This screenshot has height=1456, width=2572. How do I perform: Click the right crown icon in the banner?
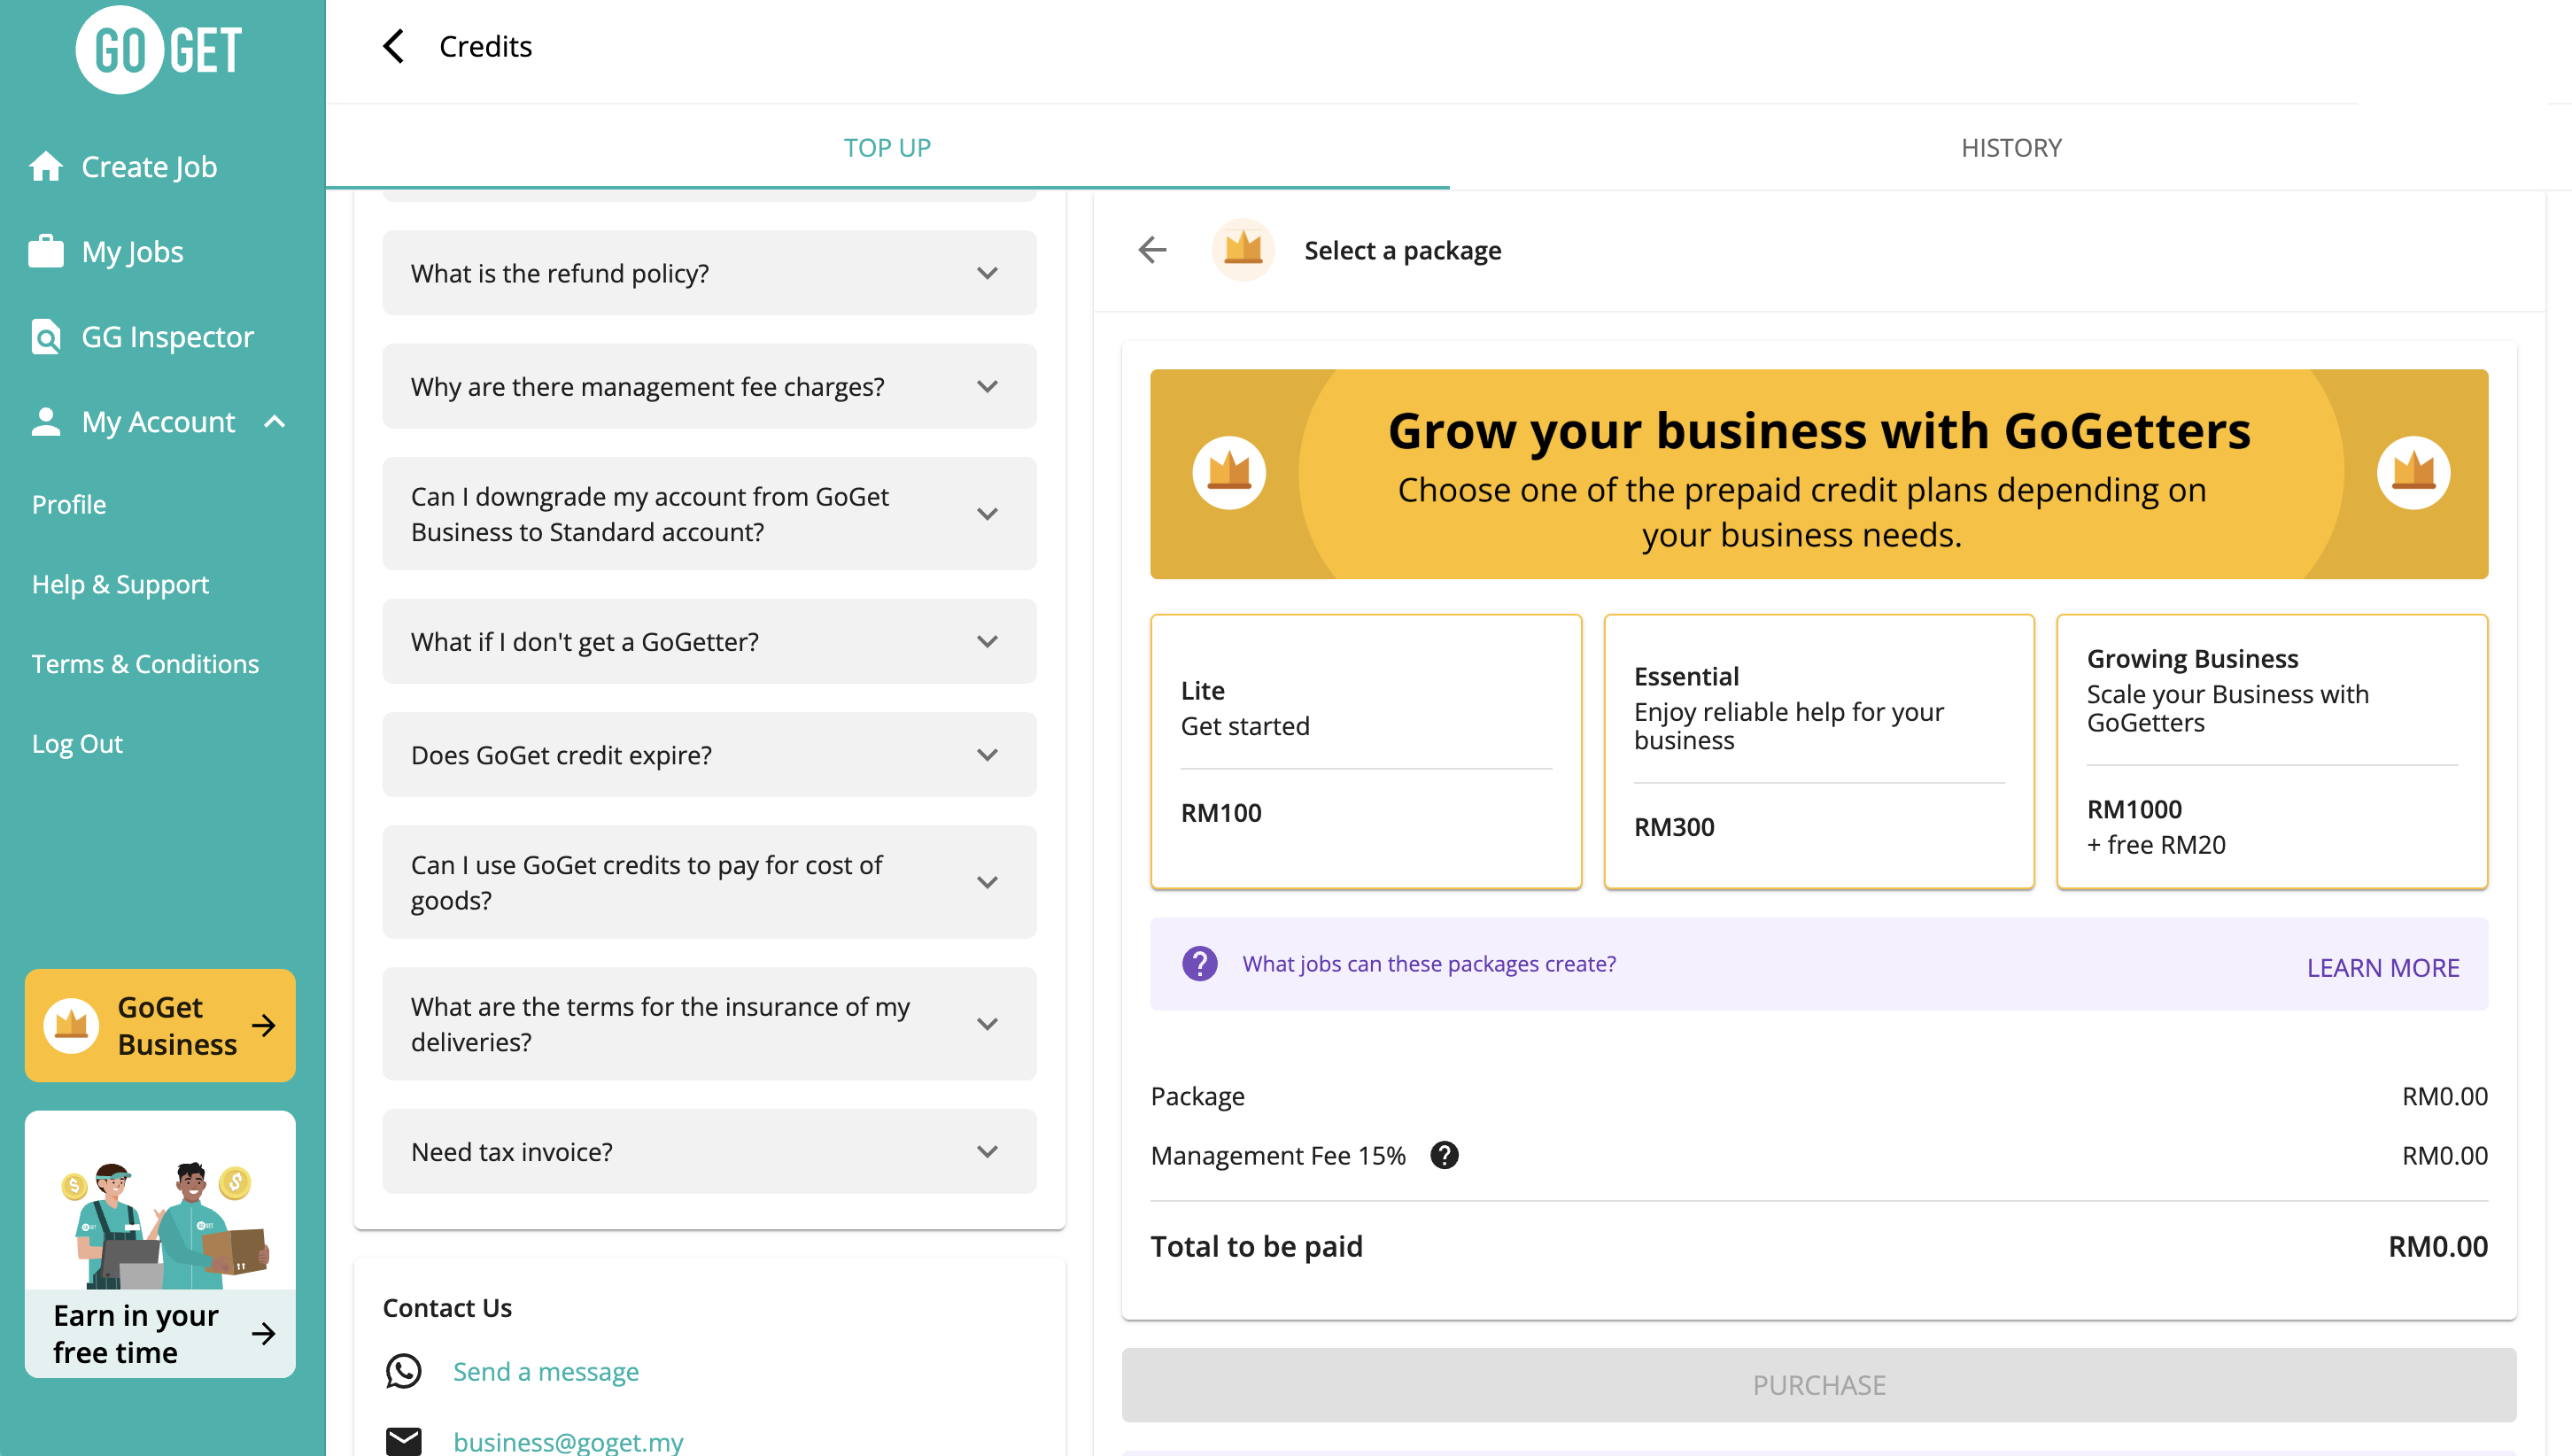point(2413,473)
